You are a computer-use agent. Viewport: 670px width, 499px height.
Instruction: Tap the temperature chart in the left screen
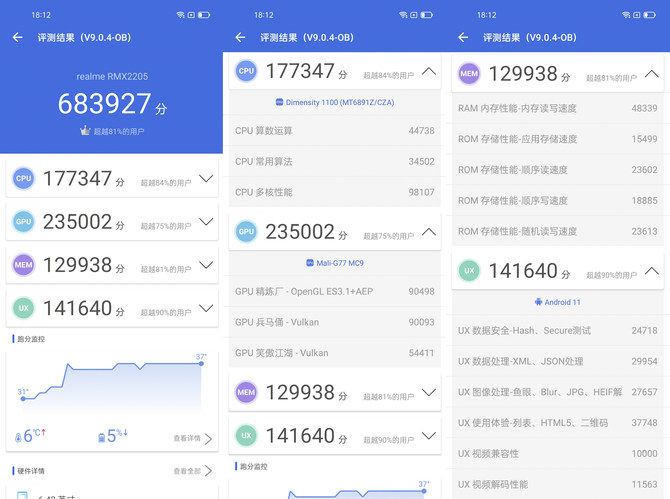[112, 382]
